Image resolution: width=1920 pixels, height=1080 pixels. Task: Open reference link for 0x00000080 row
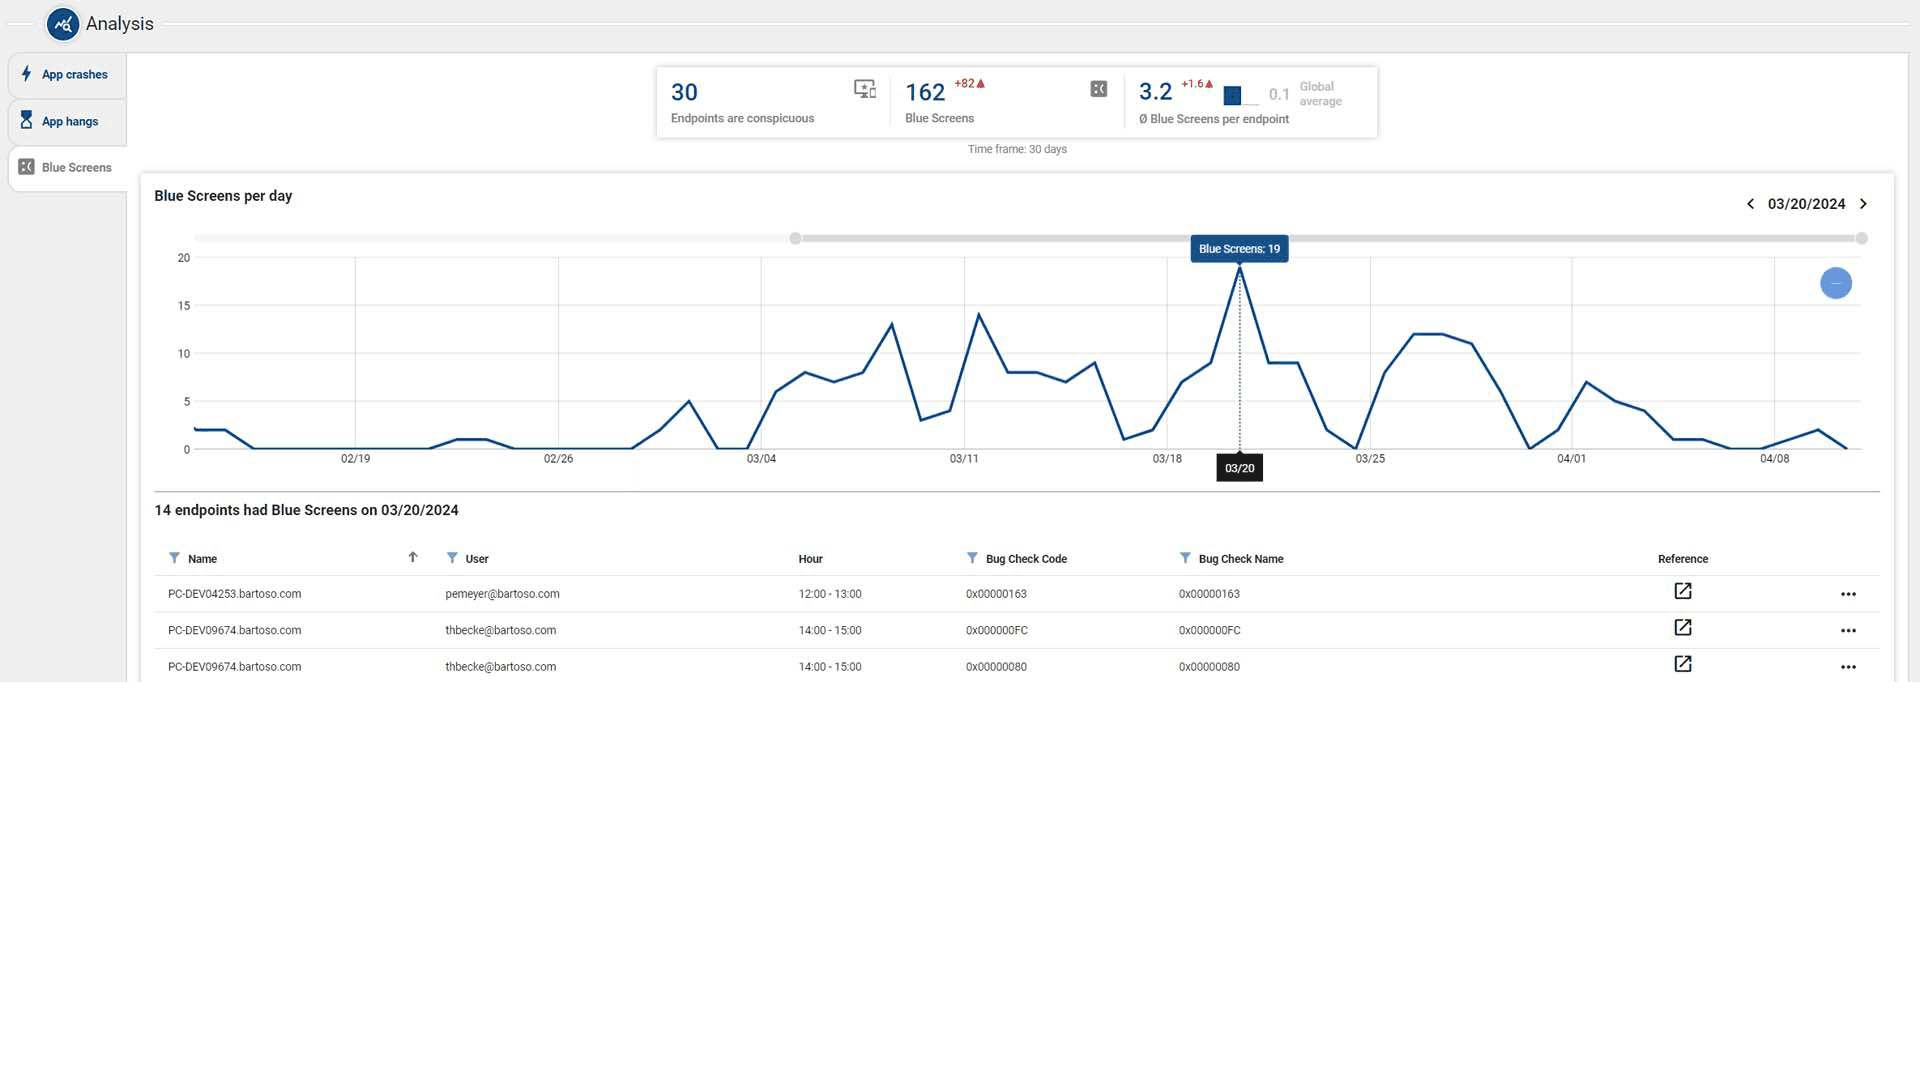click(1683, 664)
